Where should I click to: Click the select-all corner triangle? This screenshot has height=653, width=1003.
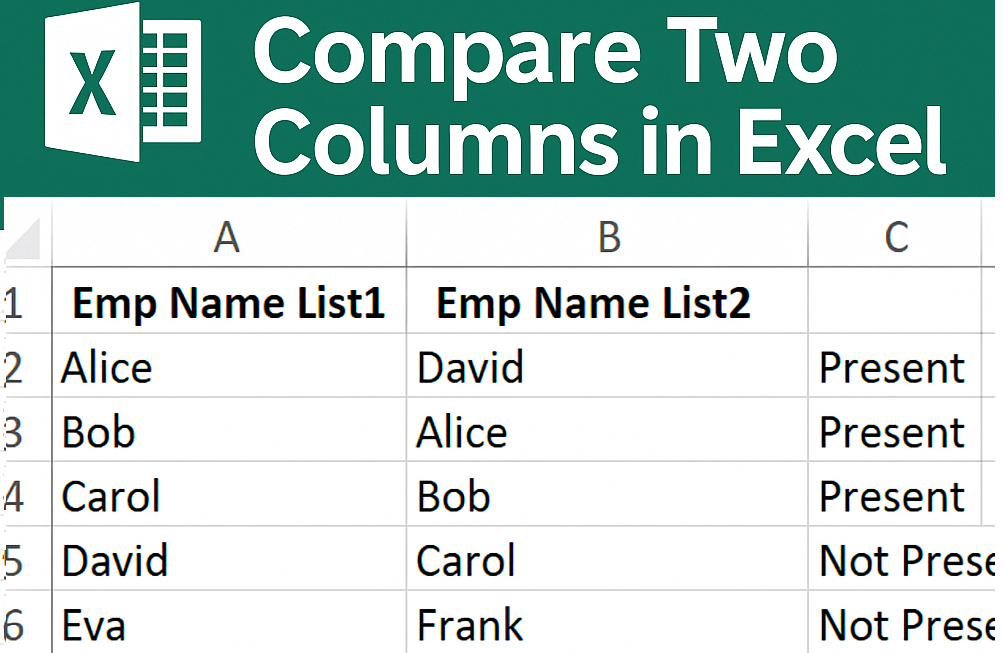[x=23, y=239]
